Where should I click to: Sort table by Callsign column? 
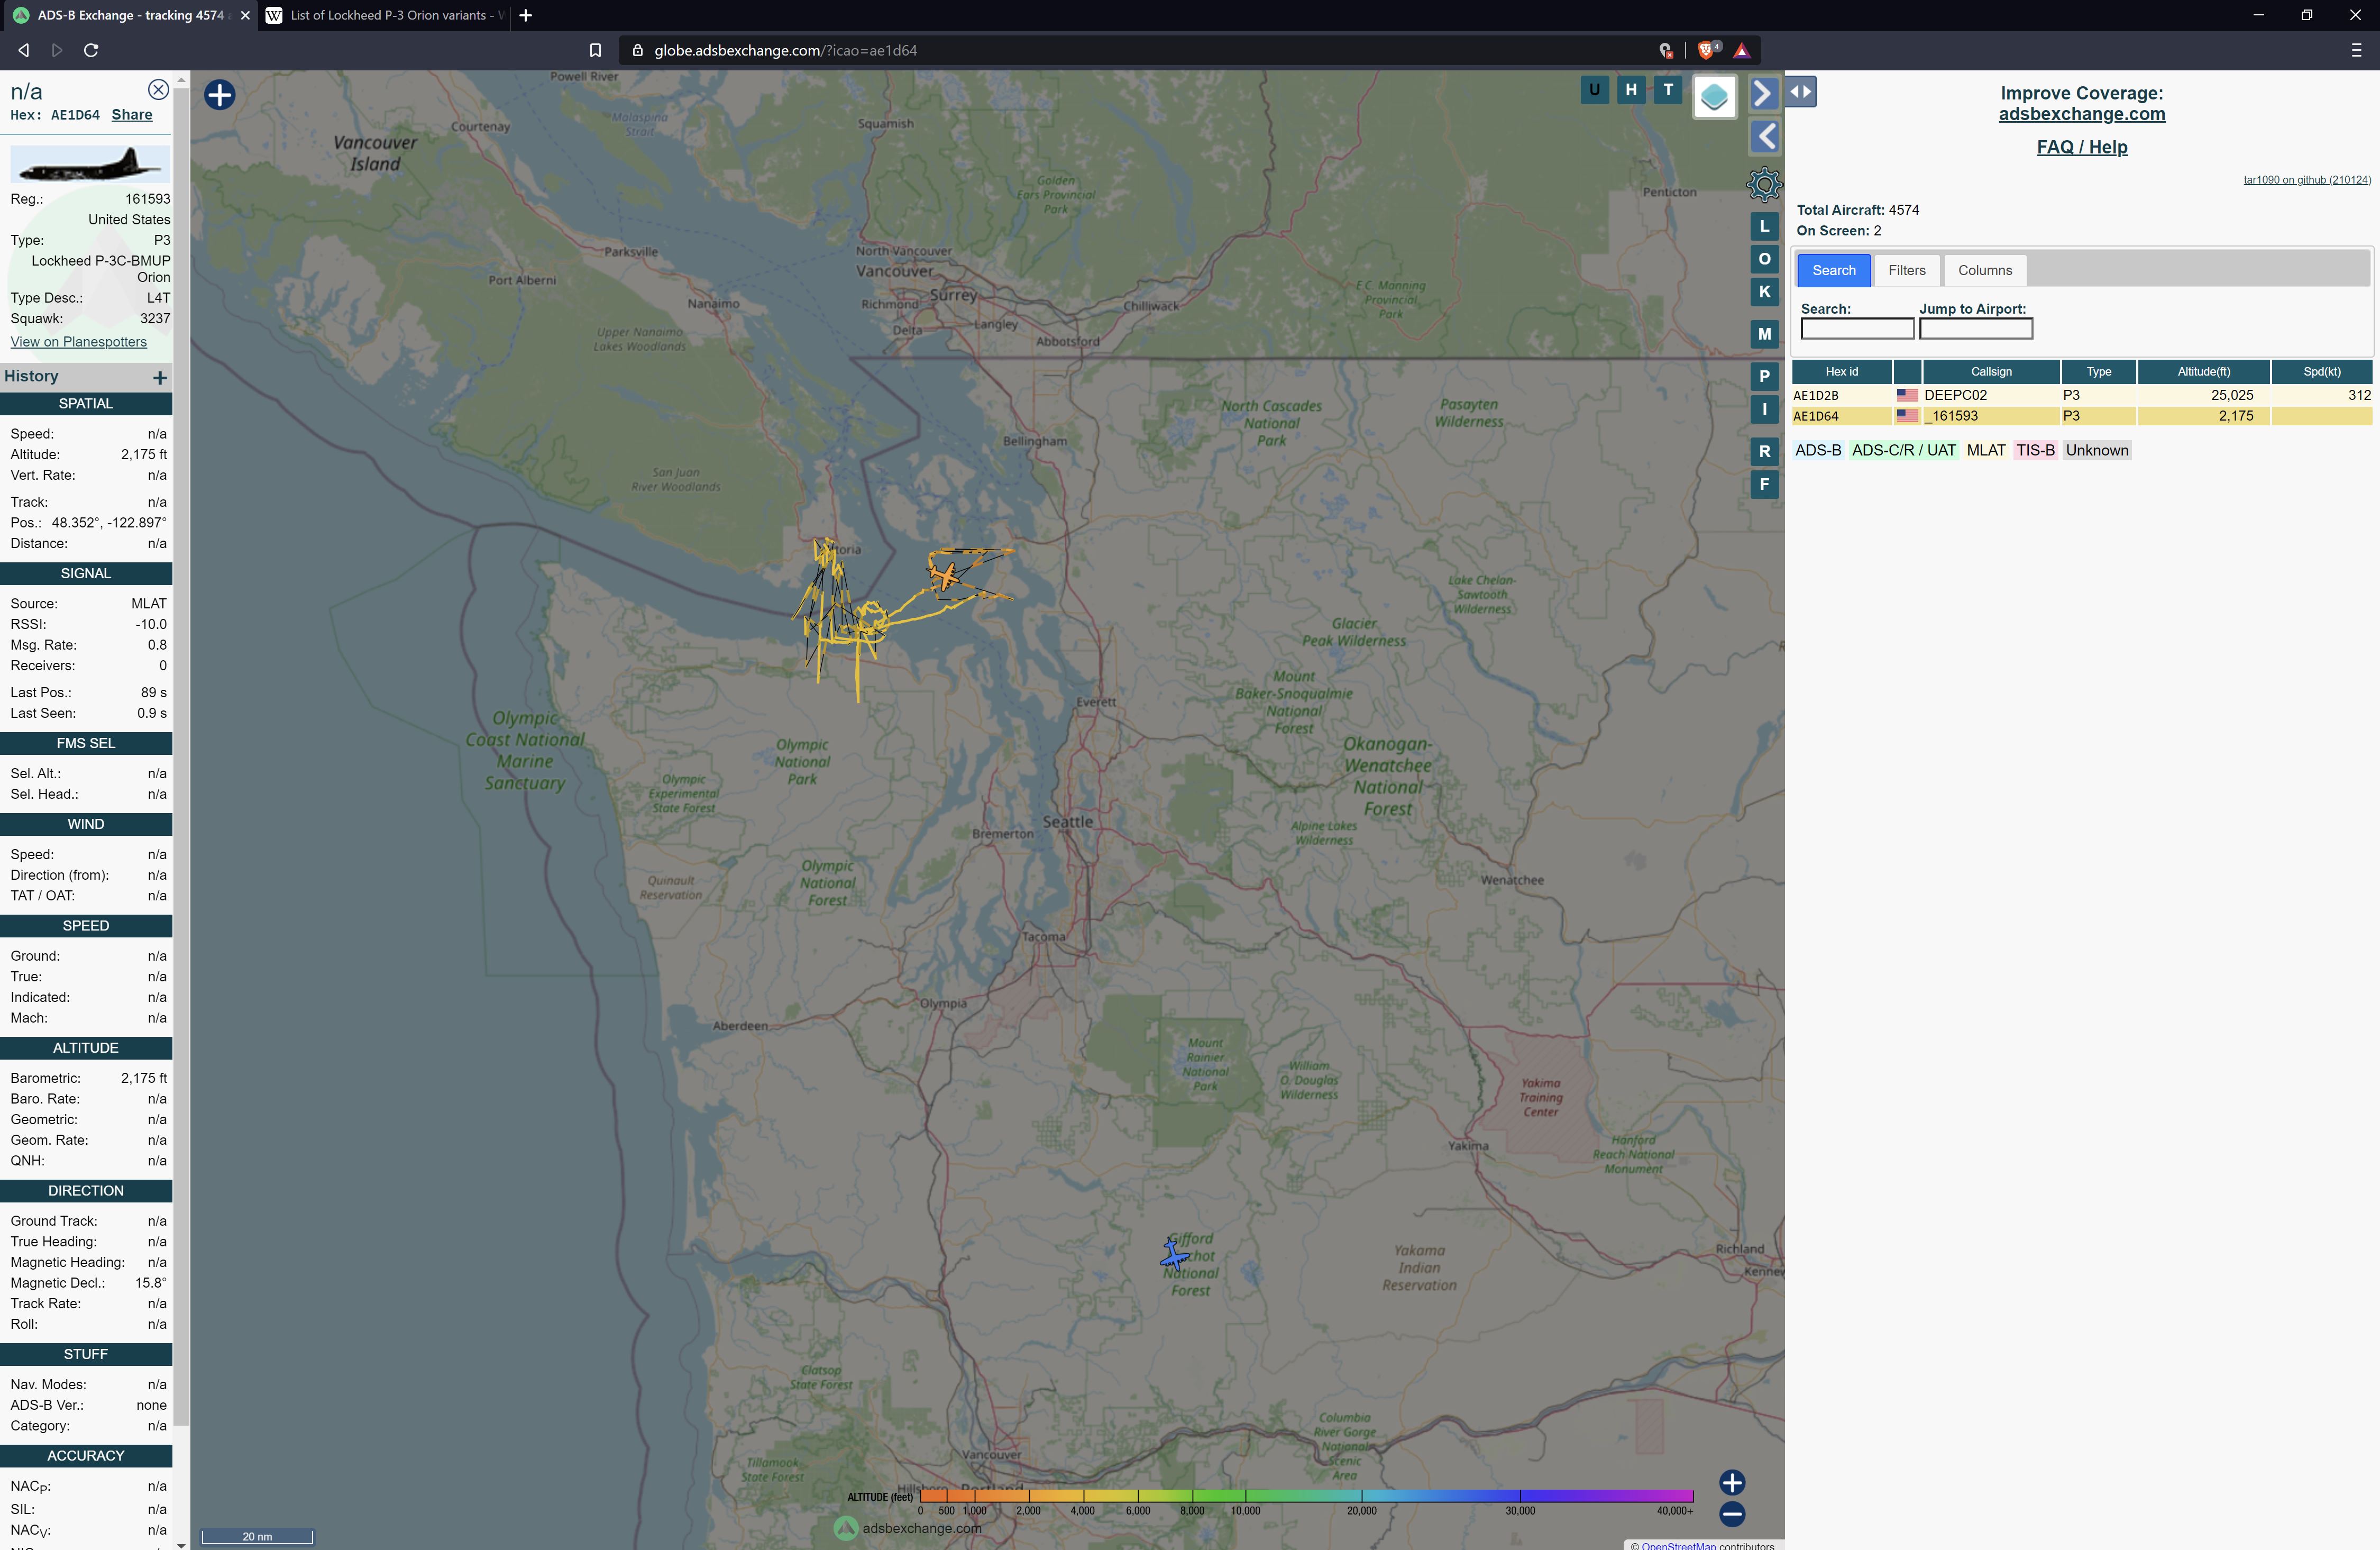click(1990, 372)
